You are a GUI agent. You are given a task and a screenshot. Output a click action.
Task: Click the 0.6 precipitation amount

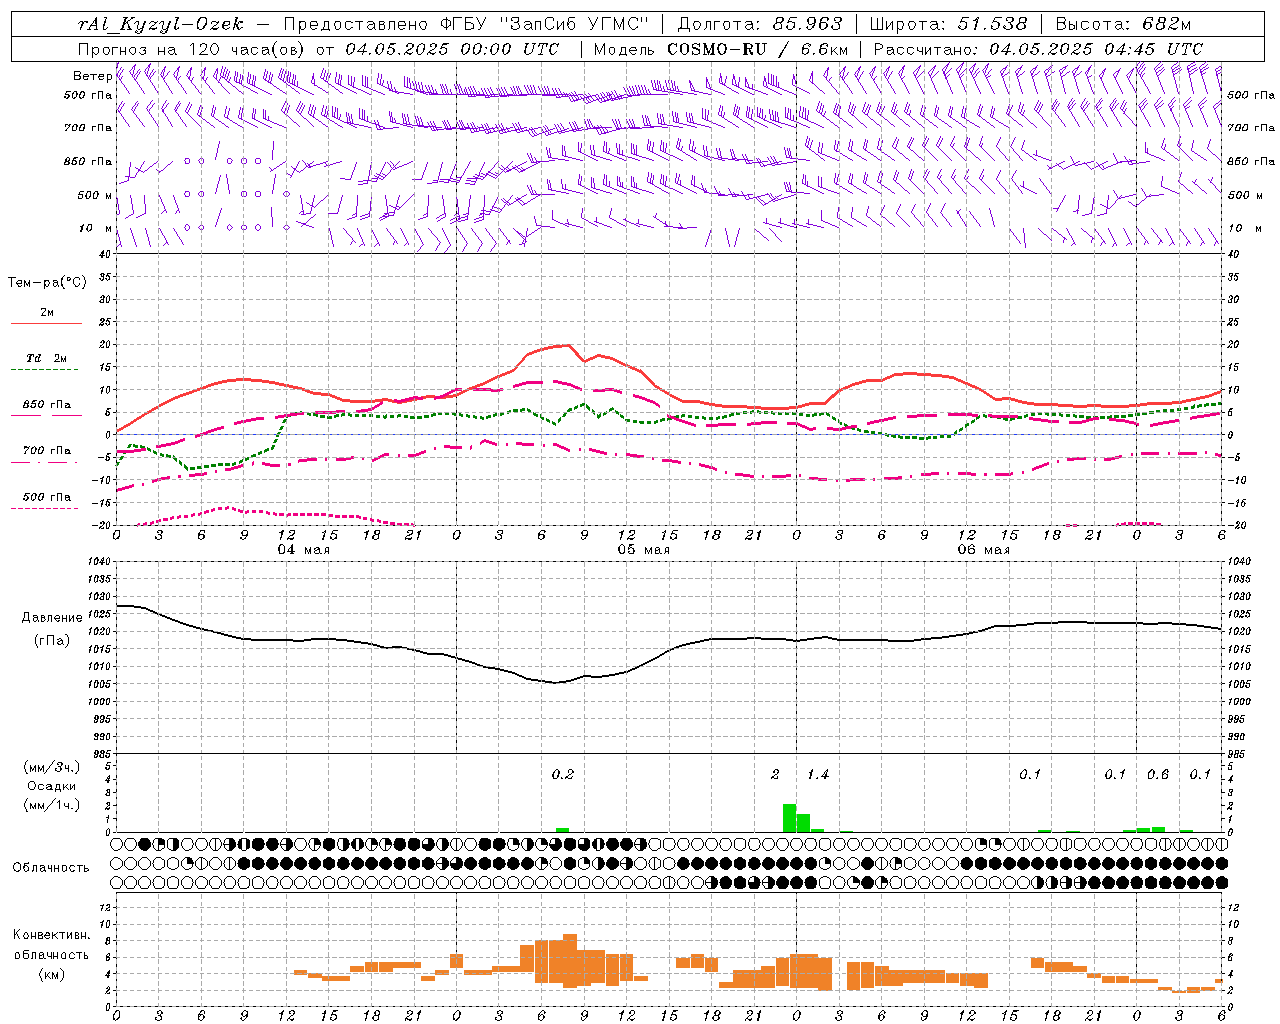[1158, 774]
